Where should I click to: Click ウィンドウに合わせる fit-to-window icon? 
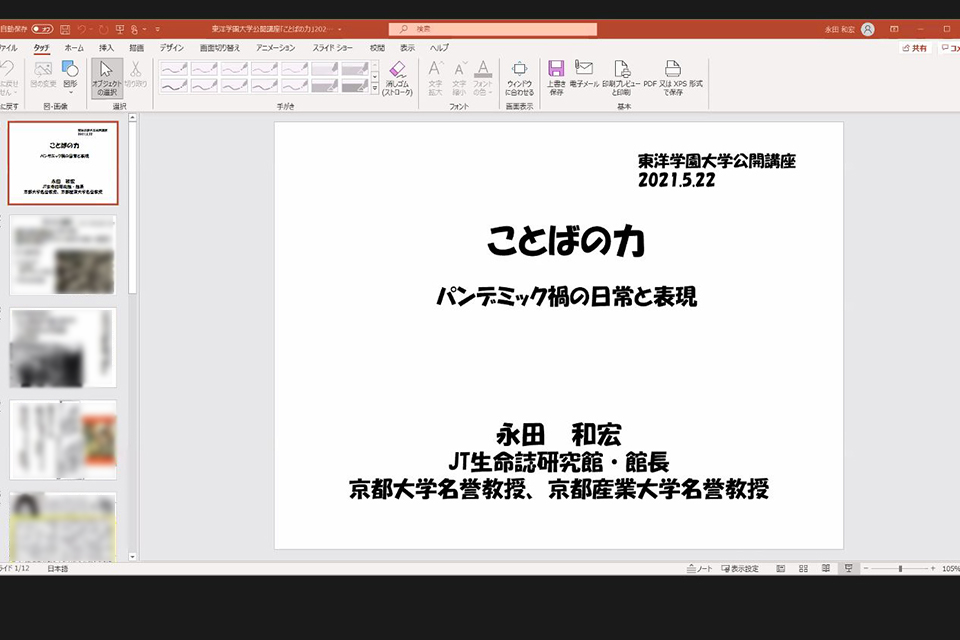[x=519, y=78]
